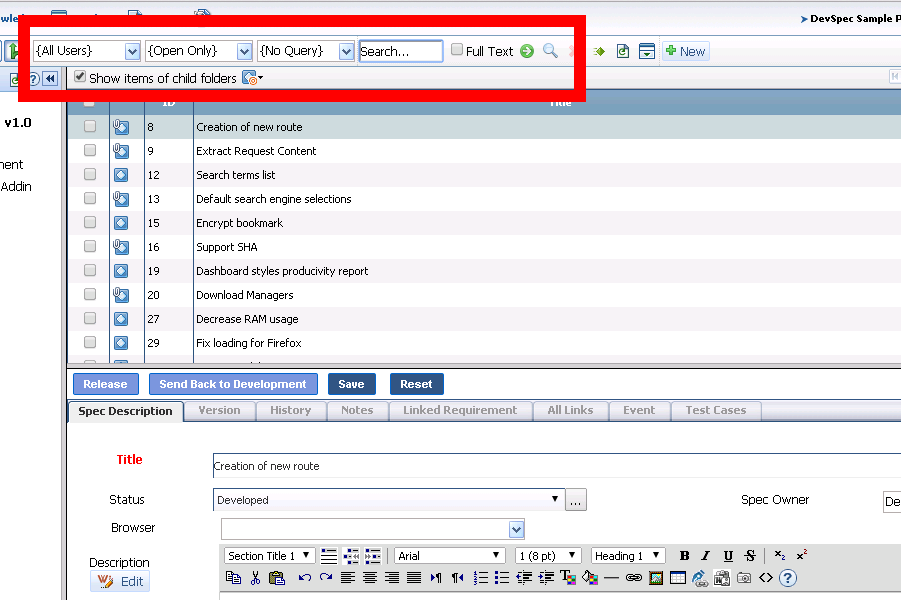
Task: Enable the Full Text search checkbox
Action: click(x=455, y=50)
